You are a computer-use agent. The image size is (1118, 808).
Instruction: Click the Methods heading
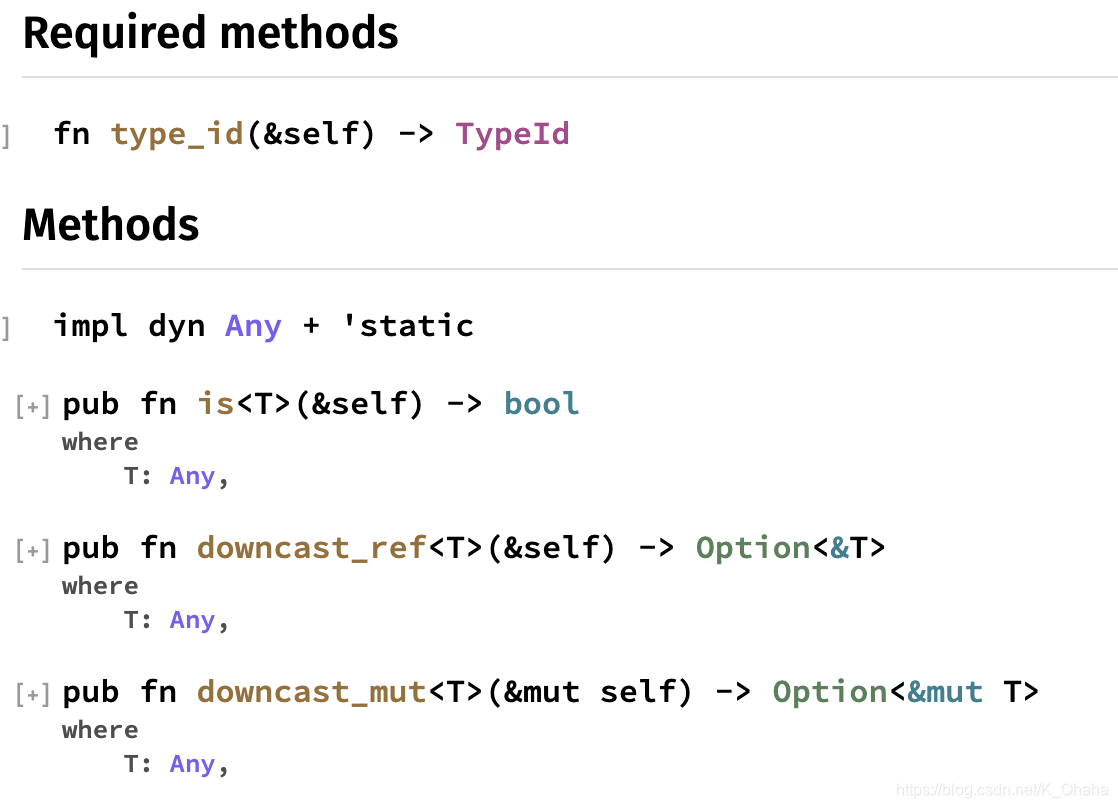pyautogui.click(x=111, y=225)
